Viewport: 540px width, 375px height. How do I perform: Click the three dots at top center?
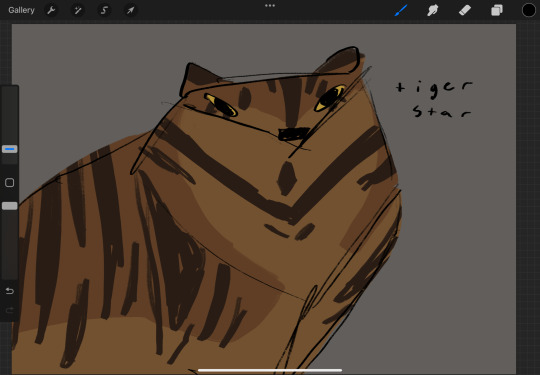tap(270, 6)
